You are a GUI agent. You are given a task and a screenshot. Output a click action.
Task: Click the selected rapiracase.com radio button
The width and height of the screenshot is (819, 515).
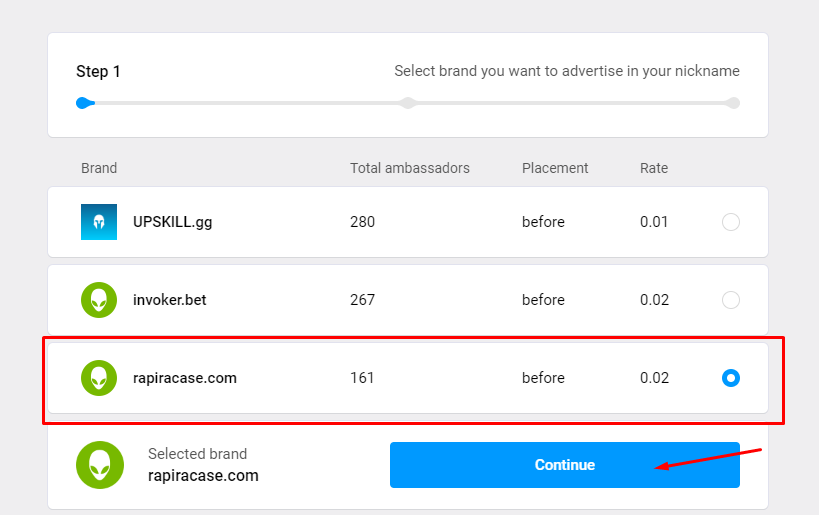[x=731, y=378]
